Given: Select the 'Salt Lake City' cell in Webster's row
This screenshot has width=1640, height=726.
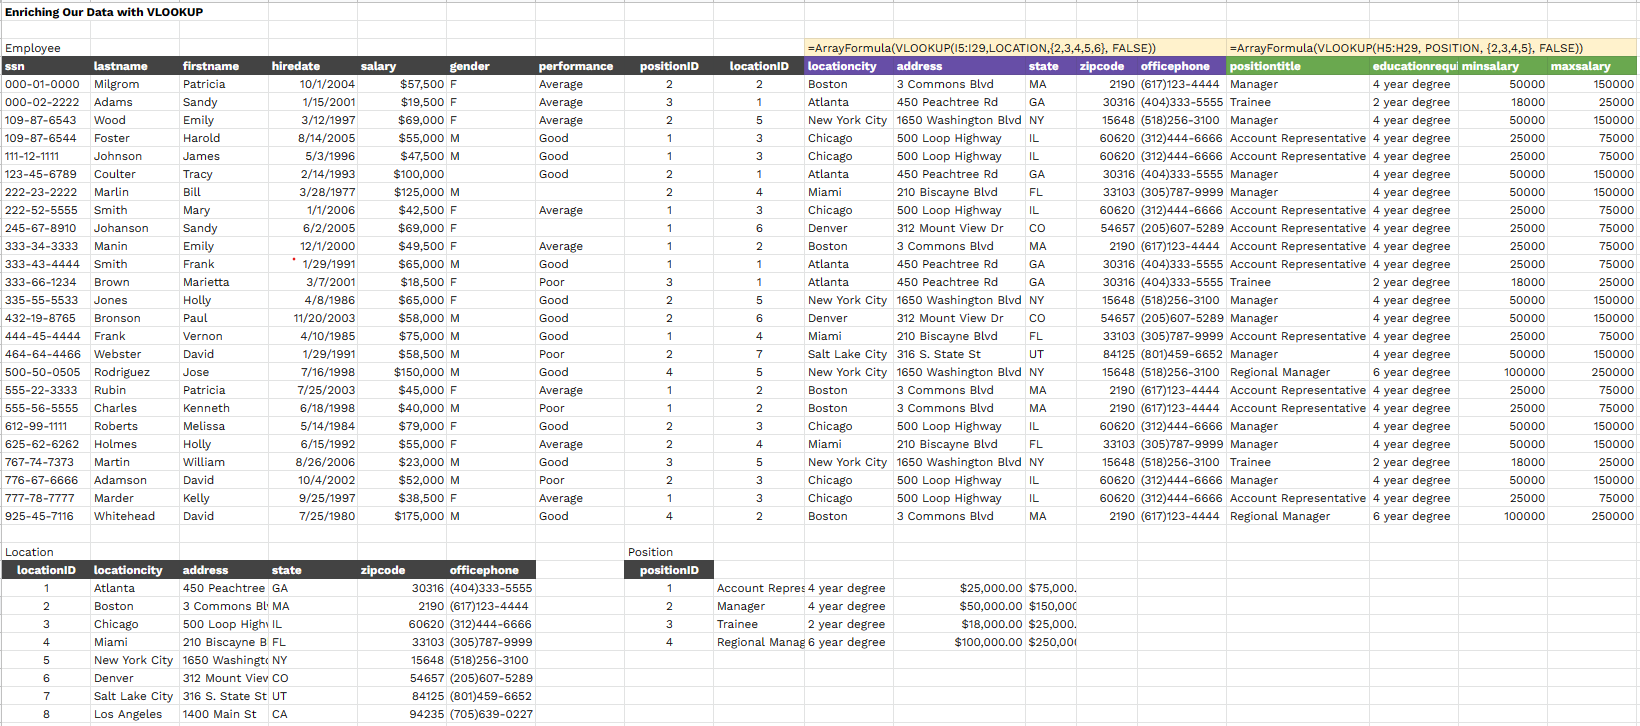Looking at the screenshot, I should (847, 354).
